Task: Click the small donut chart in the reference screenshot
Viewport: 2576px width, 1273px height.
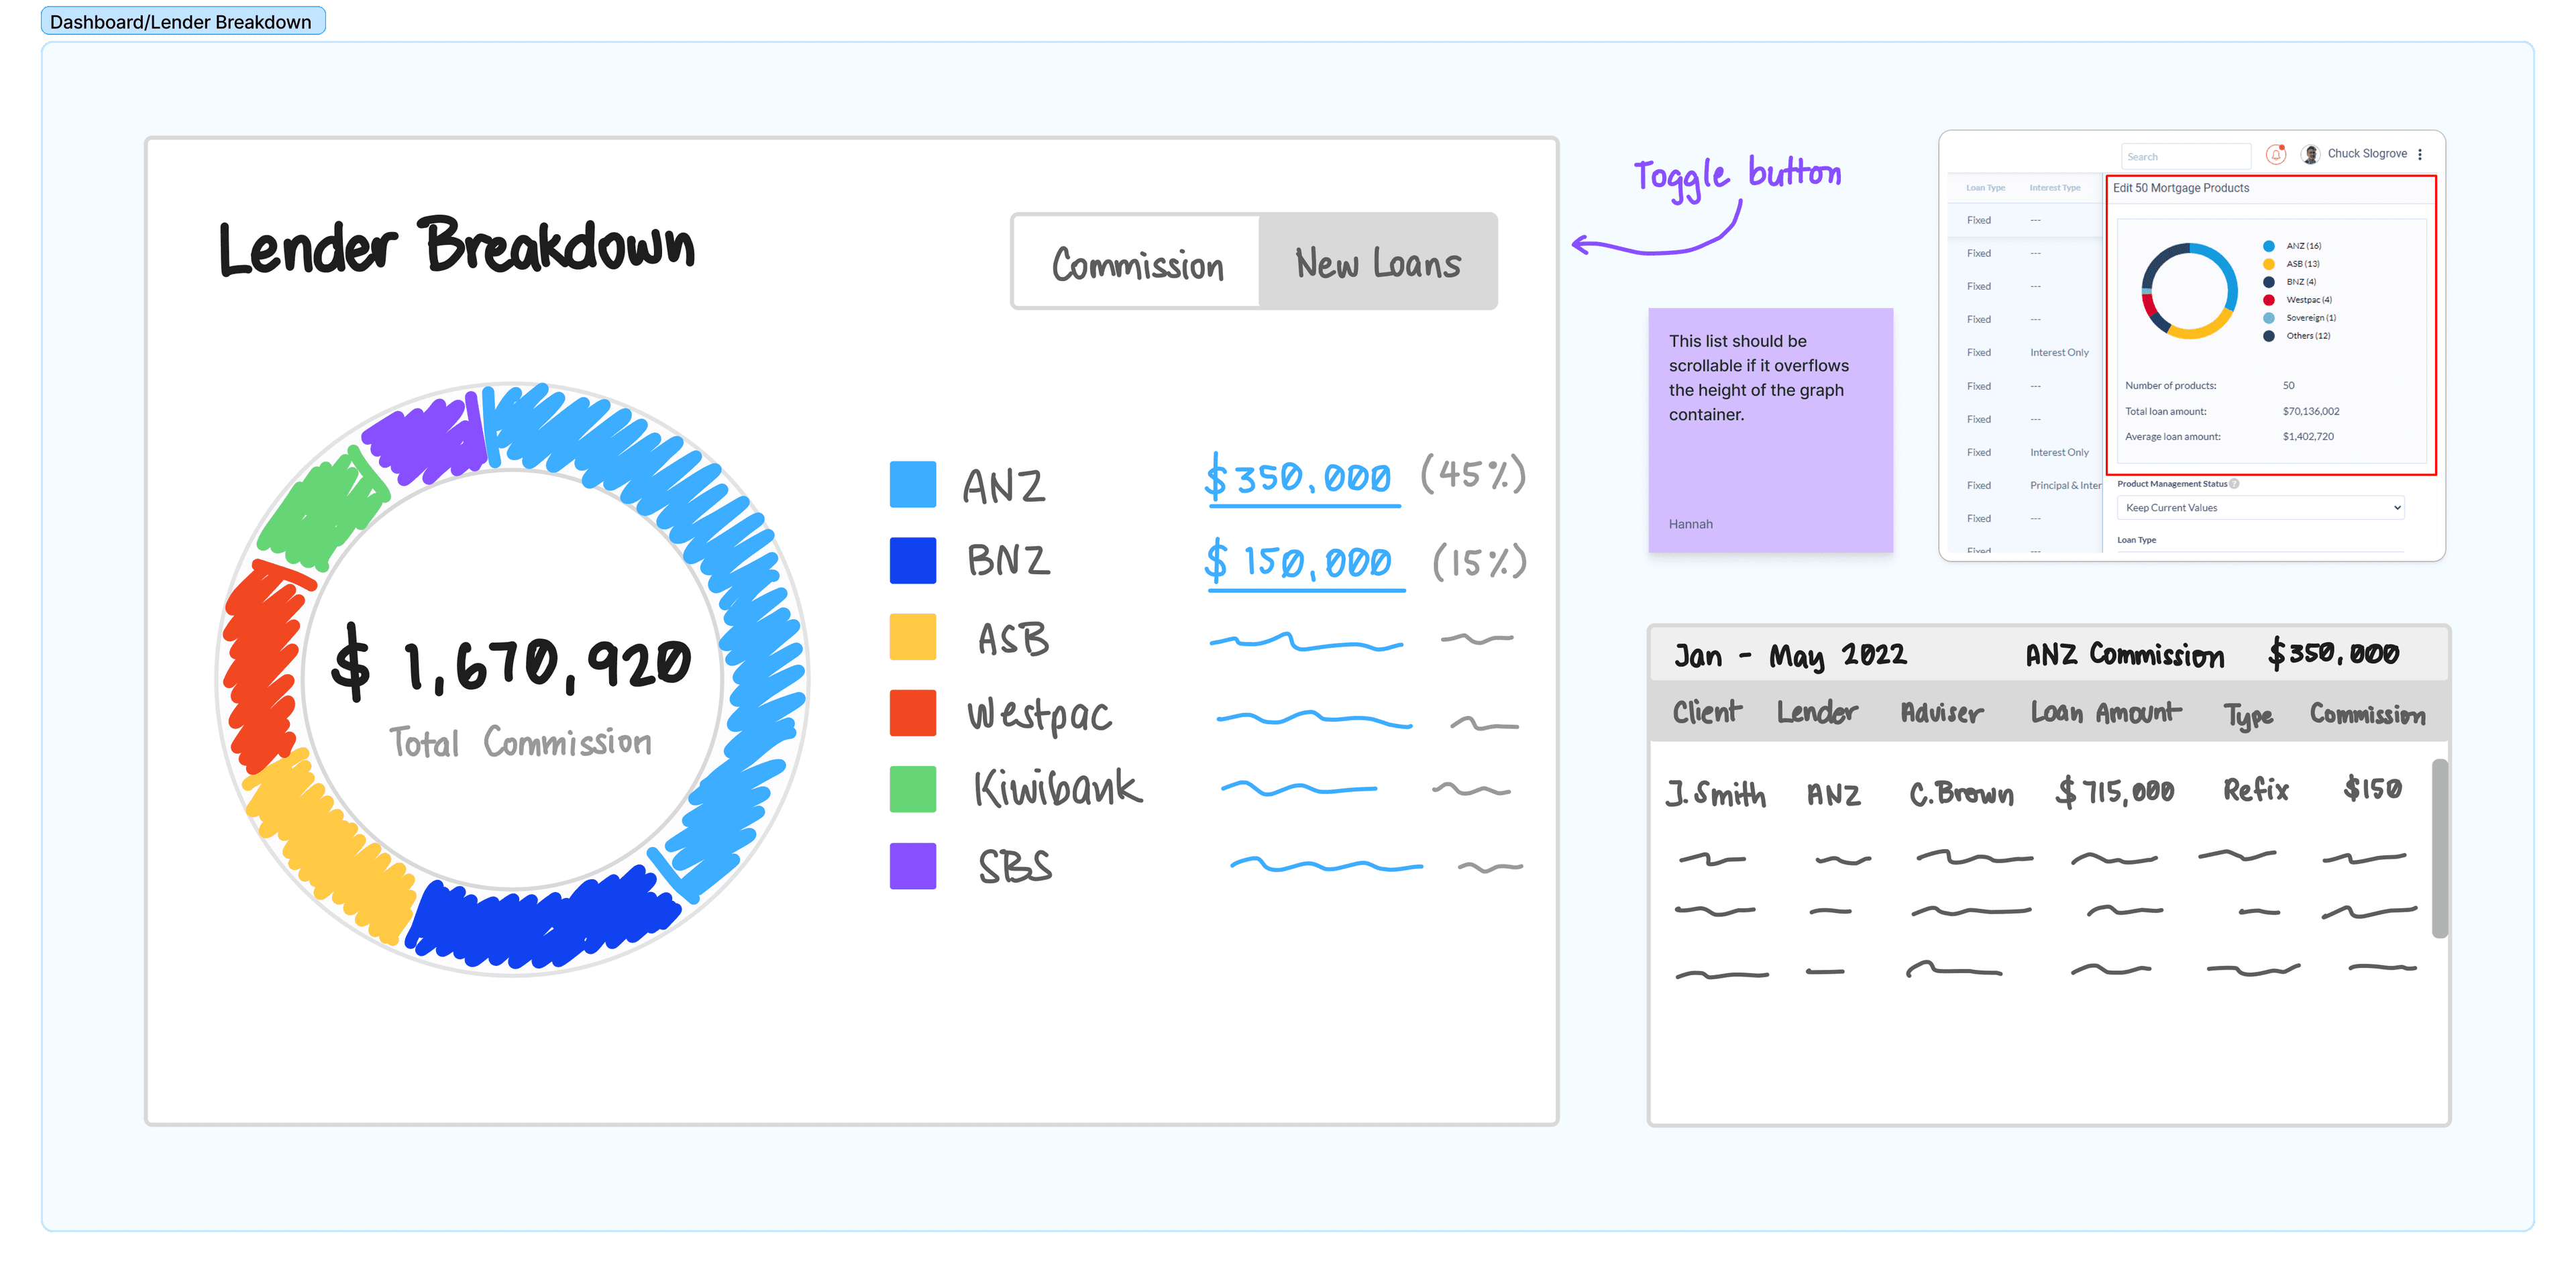Action: click(x=2189, y=291)
